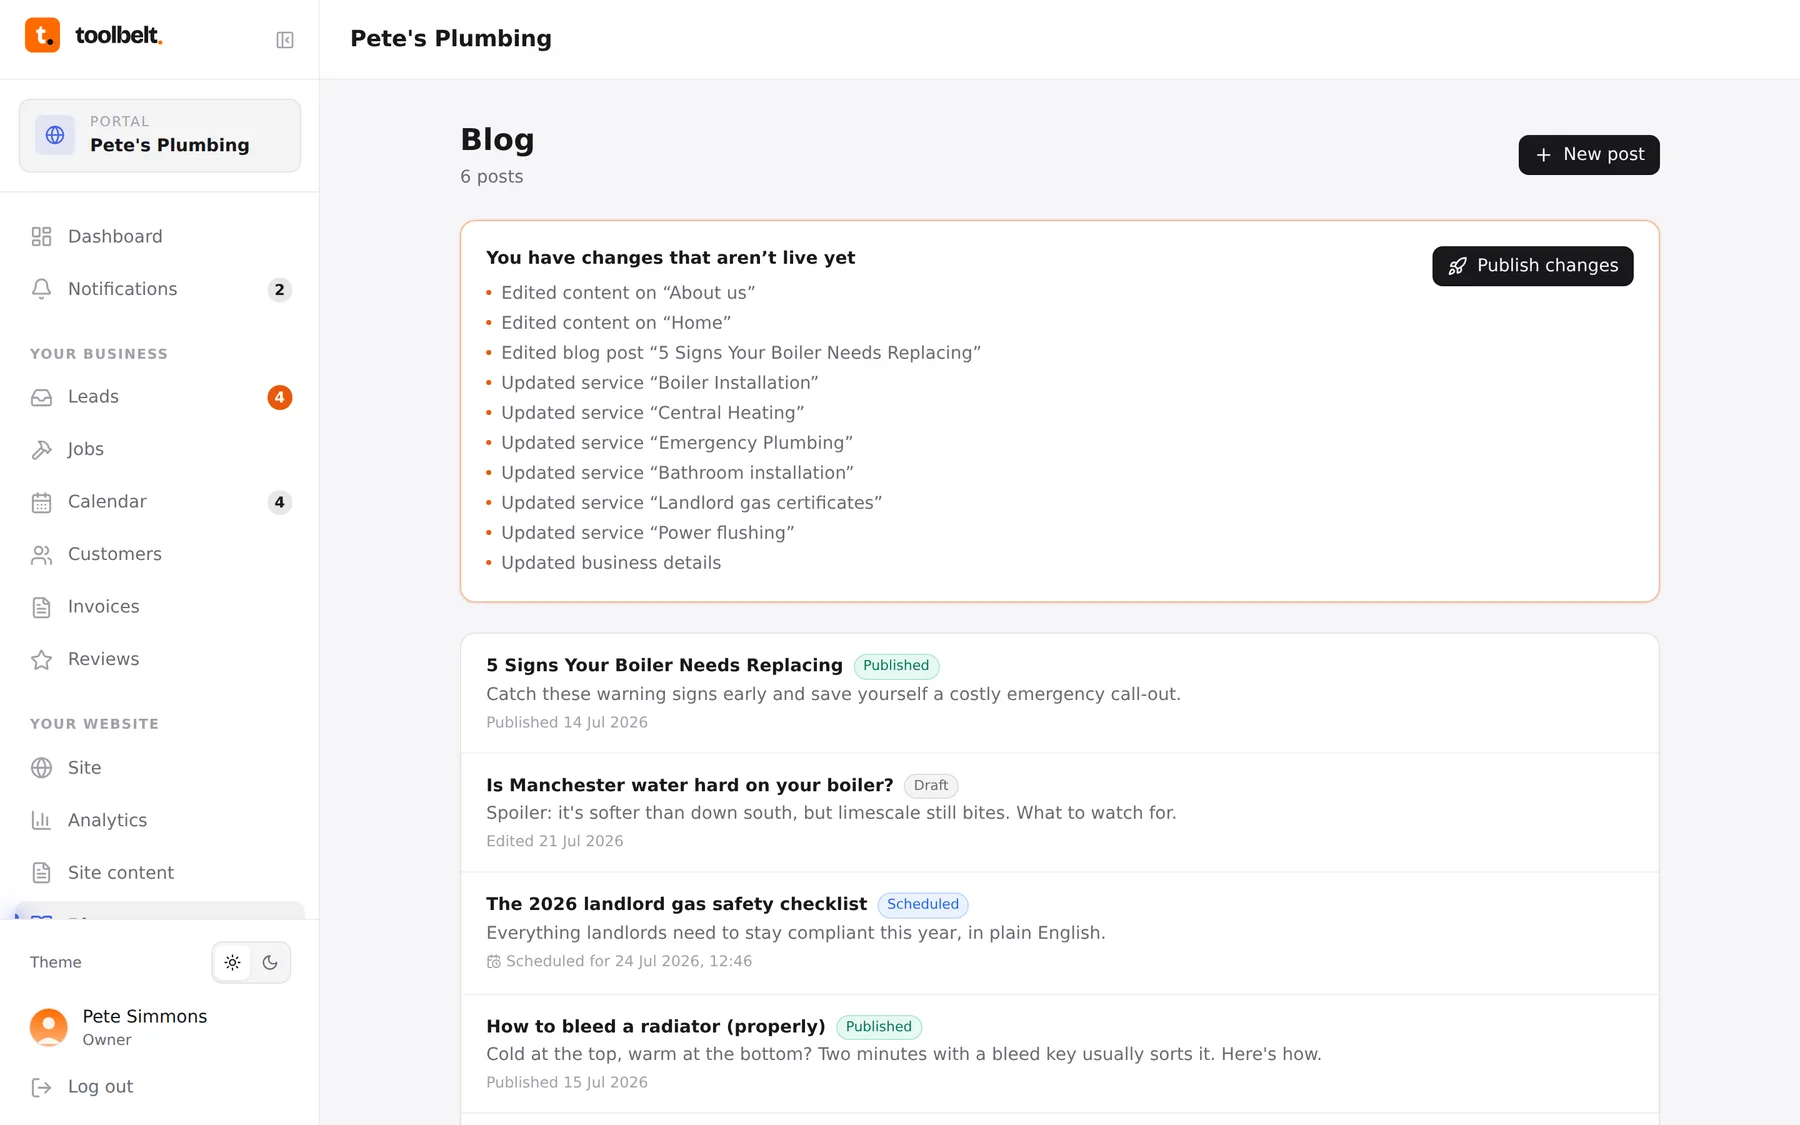Click the scheduled calendar icon before 24 Jul
This screenshot has height=1125, width=1800.
tap(493, 962)
